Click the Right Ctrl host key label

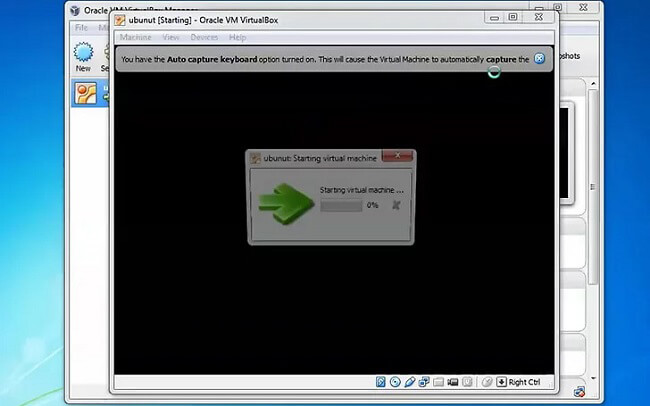(x=524, y=382)
